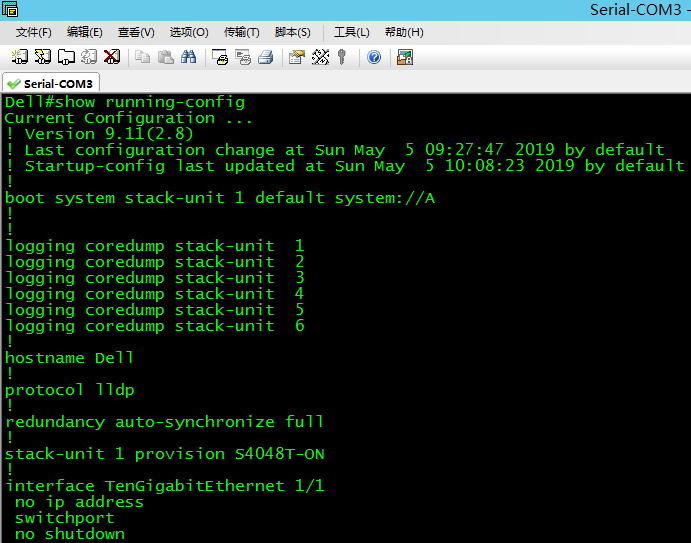Click the green check on Serial-COM3 tab
Image resolution: width=691 pixels, height=543 pixels.
[14, 84]
